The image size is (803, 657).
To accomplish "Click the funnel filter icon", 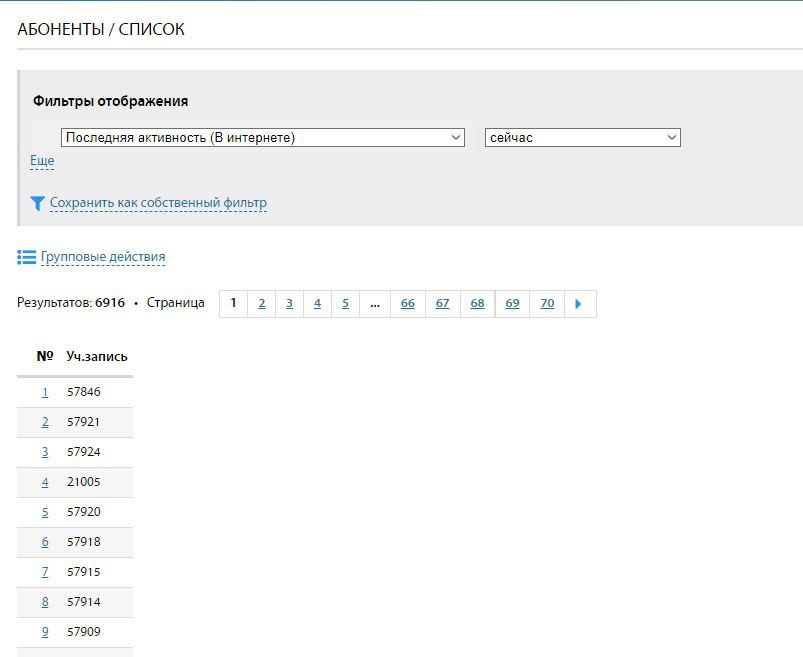I will pos(37,203).
